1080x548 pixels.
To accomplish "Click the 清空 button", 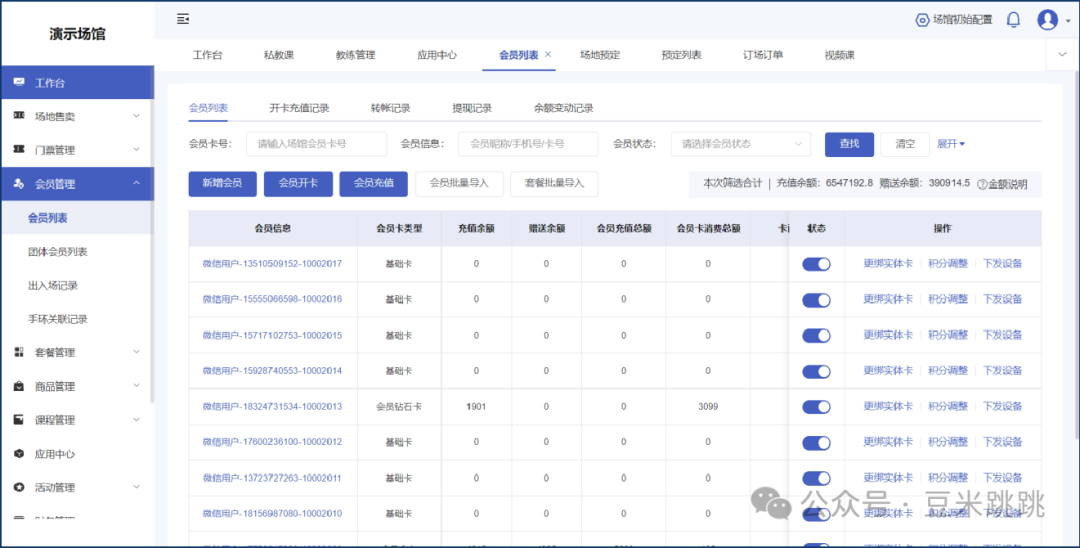I will (905, 144).
